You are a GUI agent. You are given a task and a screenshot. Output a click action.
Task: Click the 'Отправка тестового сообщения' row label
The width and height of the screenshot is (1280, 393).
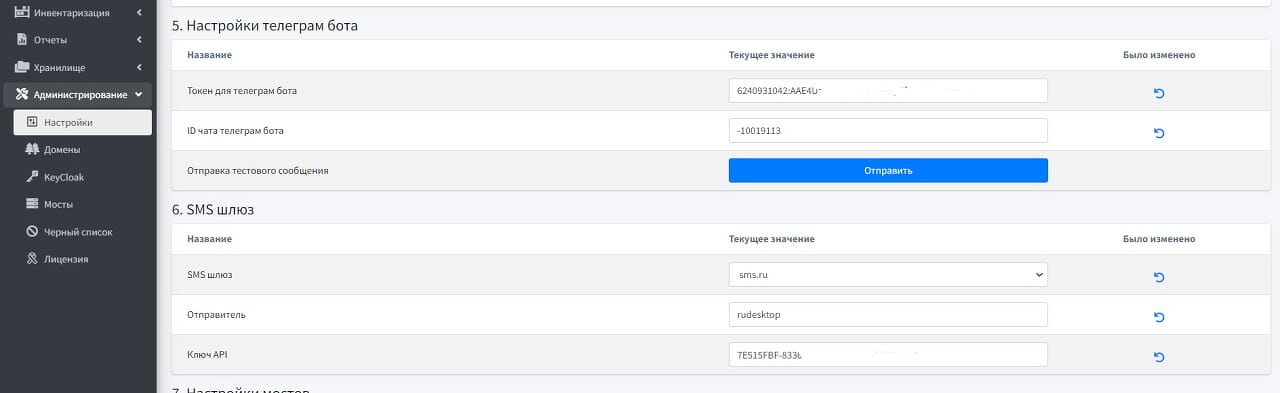tap(258, 171)
